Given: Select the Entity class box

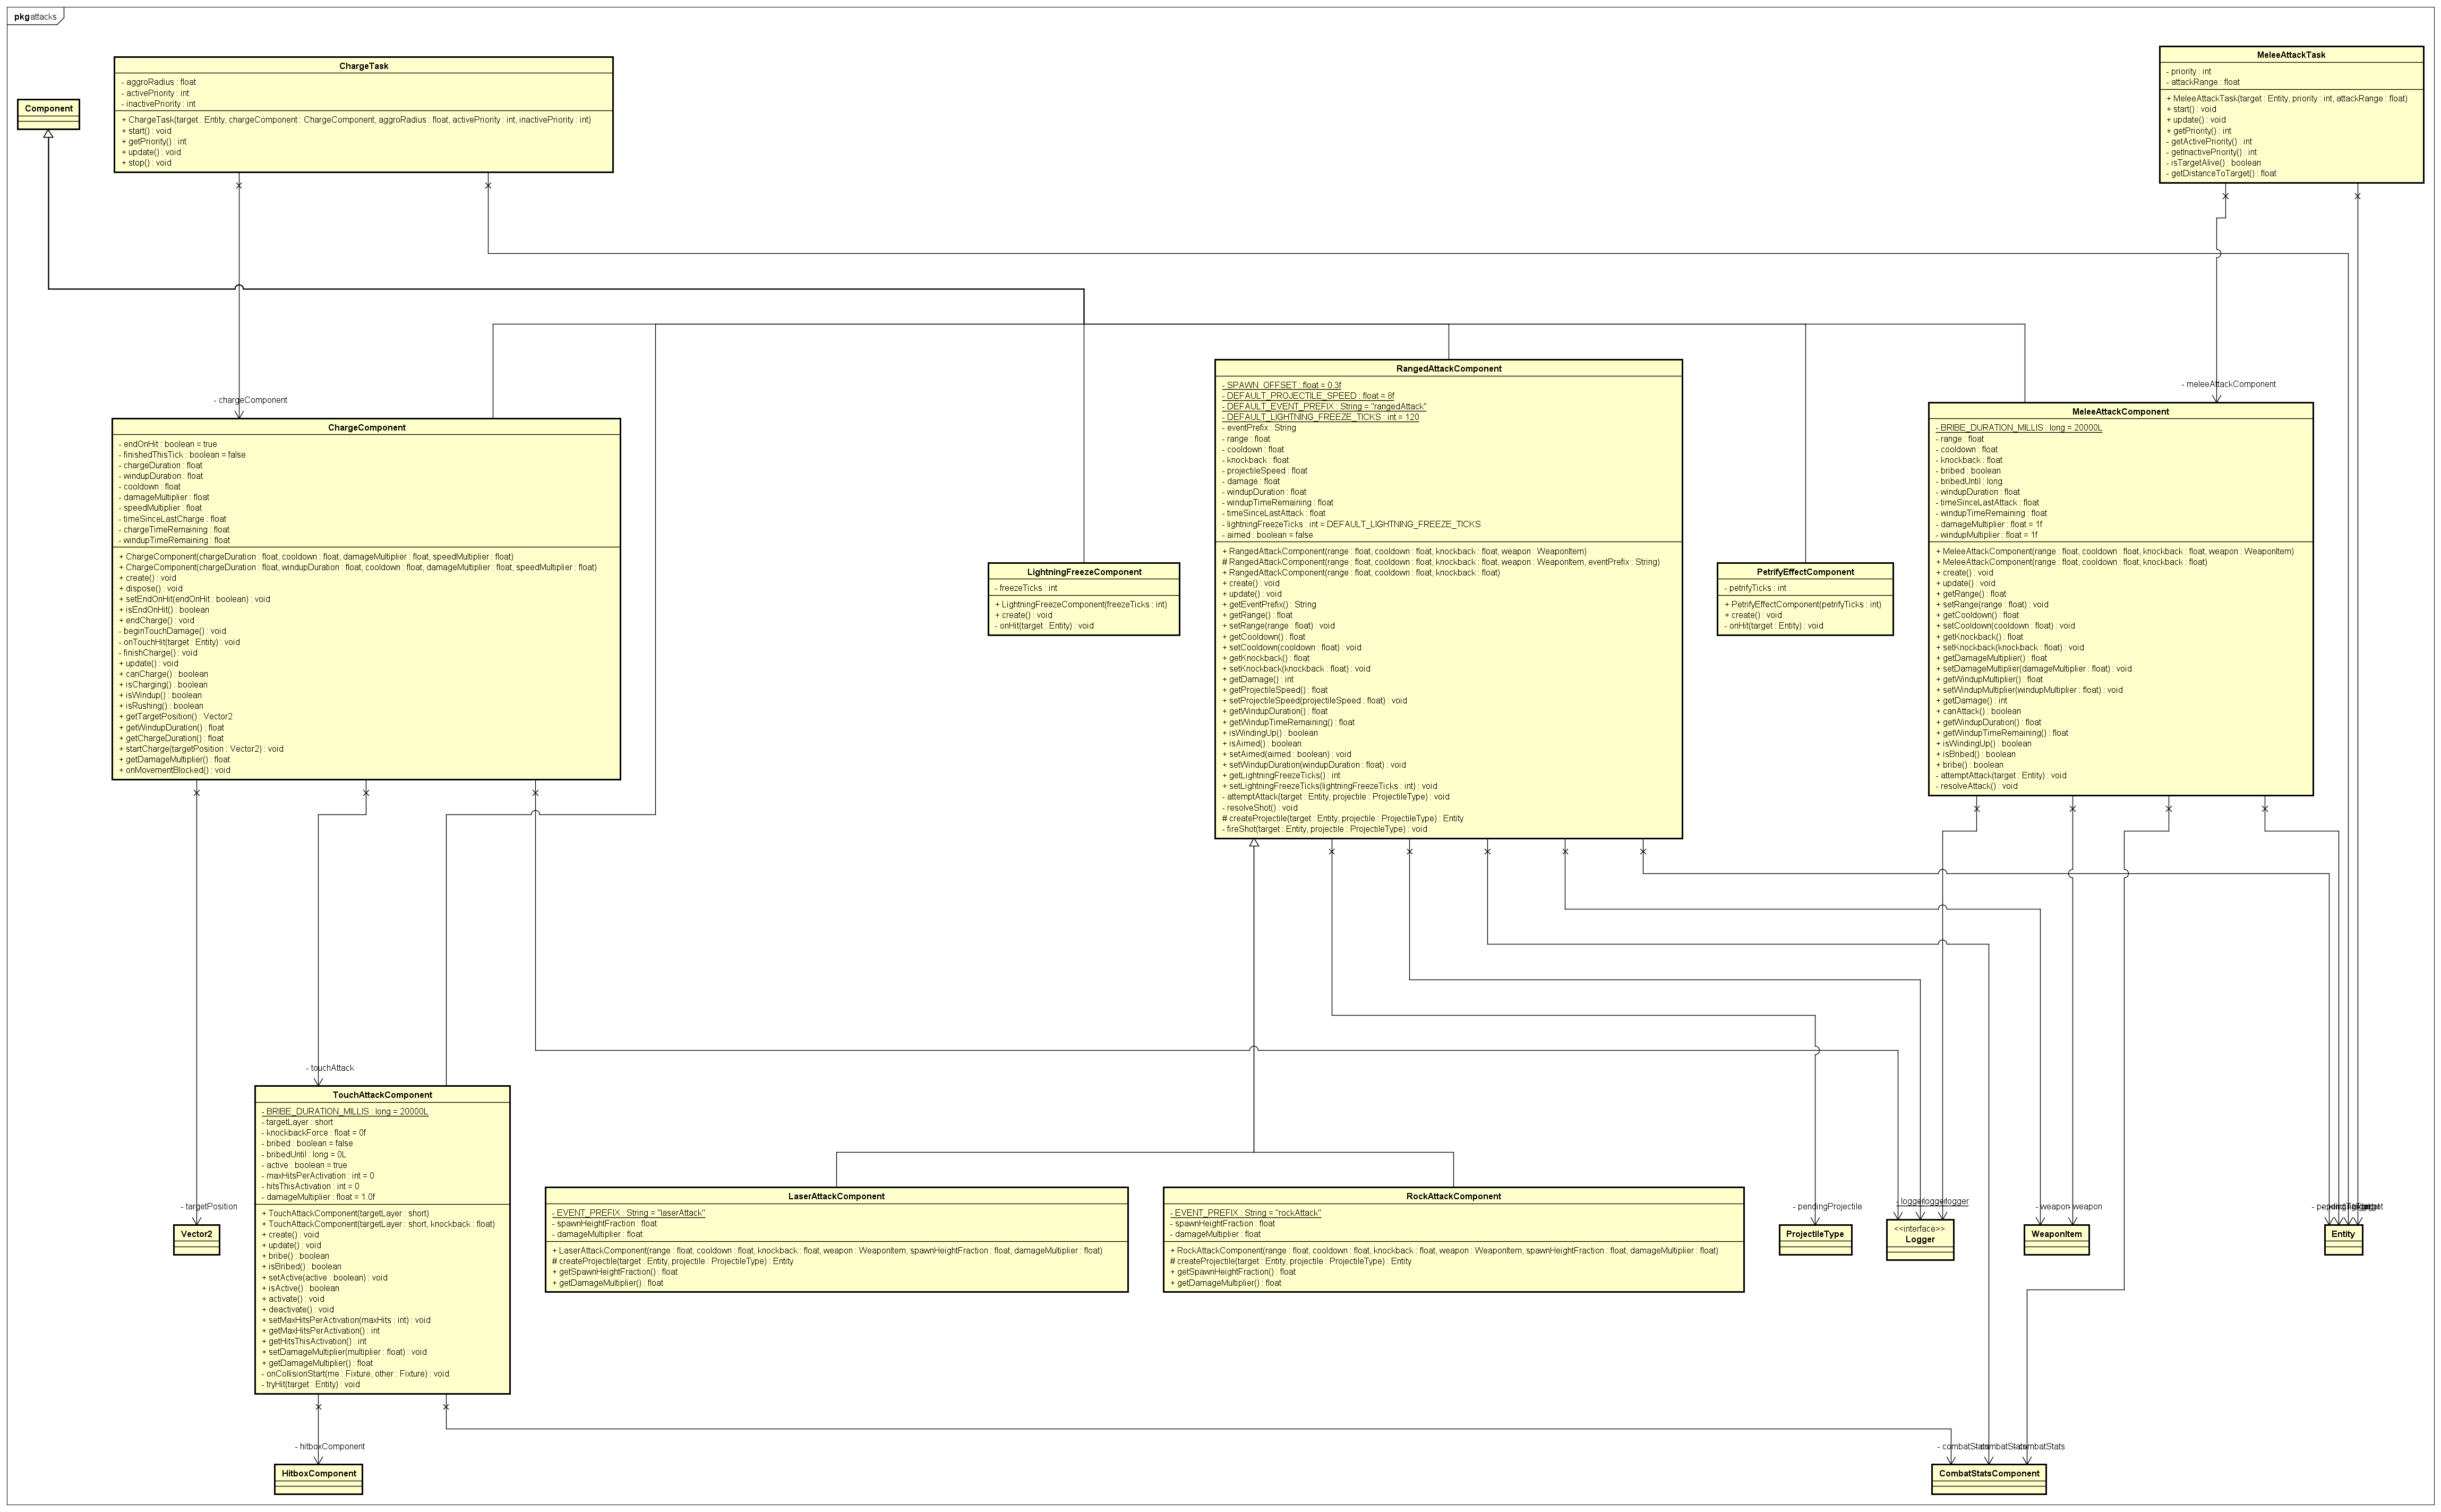Looking at the screenshot, I should [x=2343, y=1239].
